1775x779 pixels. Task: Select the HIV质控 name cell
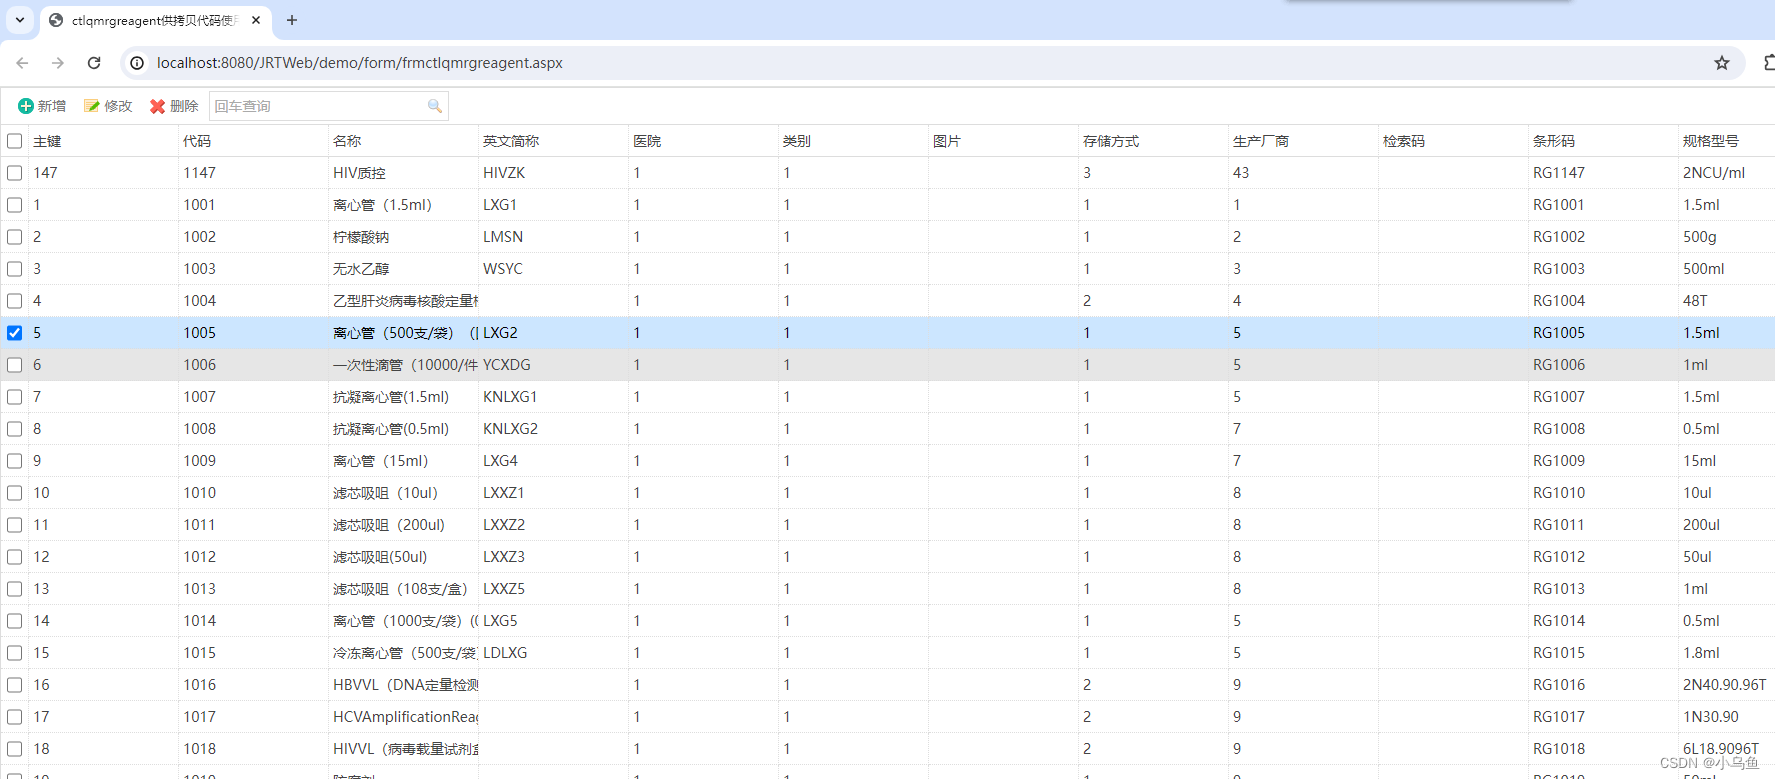[x=403, y=173]
